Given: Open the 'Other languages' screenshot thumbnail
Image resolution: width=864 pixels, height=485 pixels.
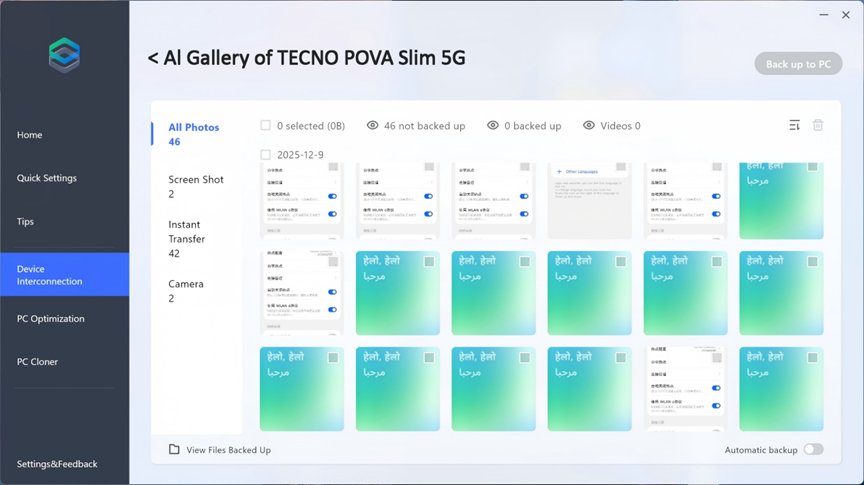Looking at the screenshot, I should pyautogui.click(x=589, y=200).
